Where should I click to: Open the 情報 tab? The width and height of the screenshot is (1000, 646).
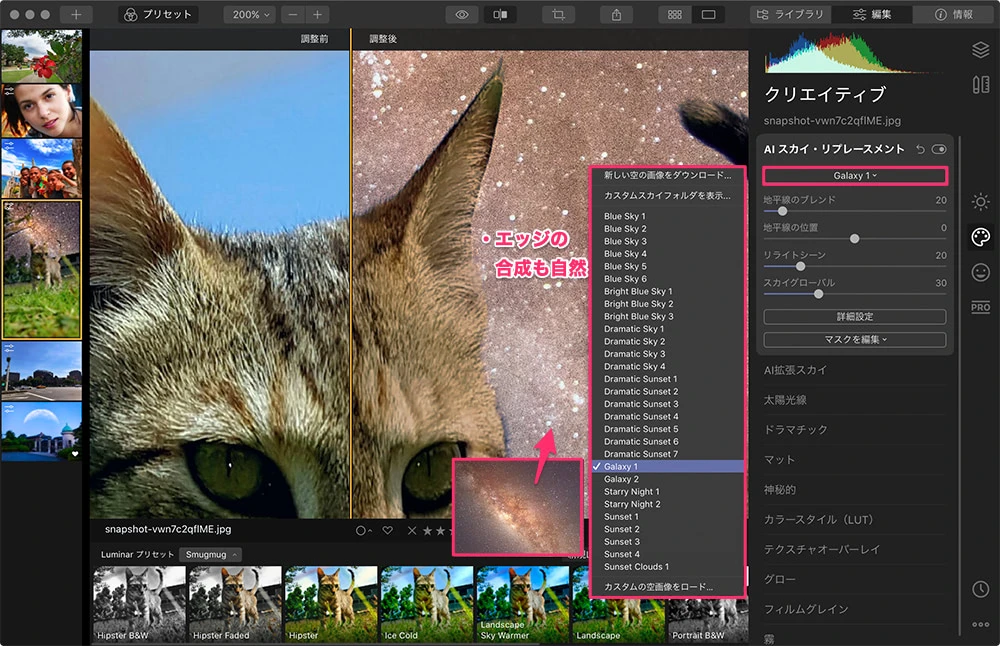pos(954,14)
